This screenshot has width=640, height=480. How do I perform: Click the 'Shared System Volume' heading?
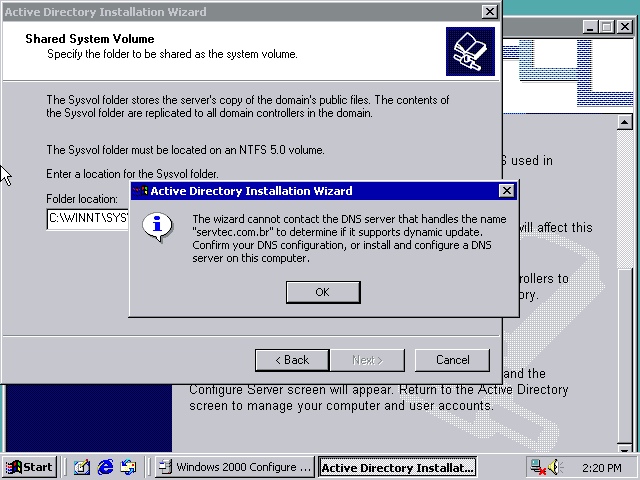click(90, 39)
